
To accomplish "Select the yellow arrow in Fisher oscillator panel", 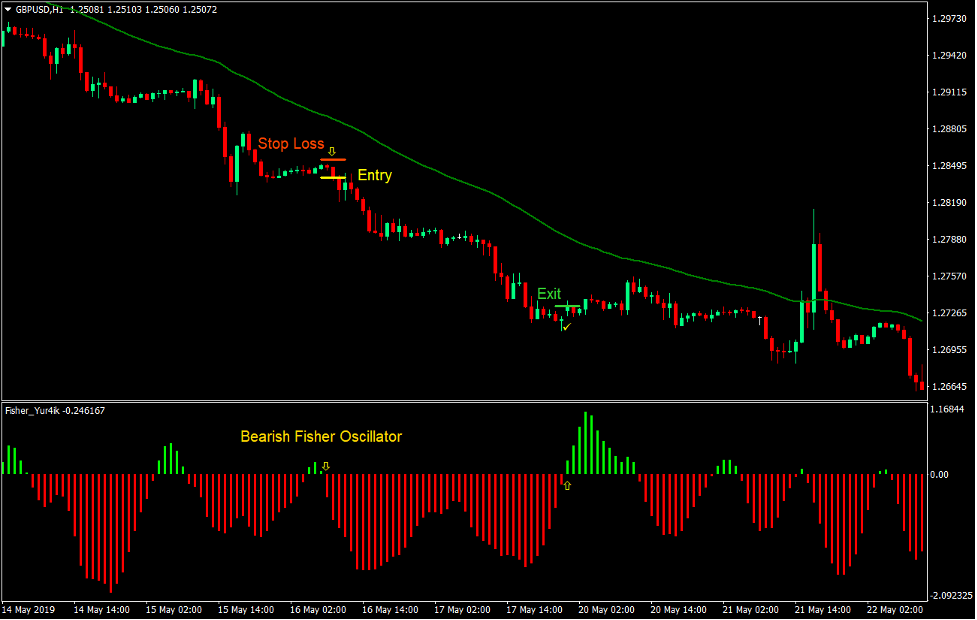I will tap(567, 485).
